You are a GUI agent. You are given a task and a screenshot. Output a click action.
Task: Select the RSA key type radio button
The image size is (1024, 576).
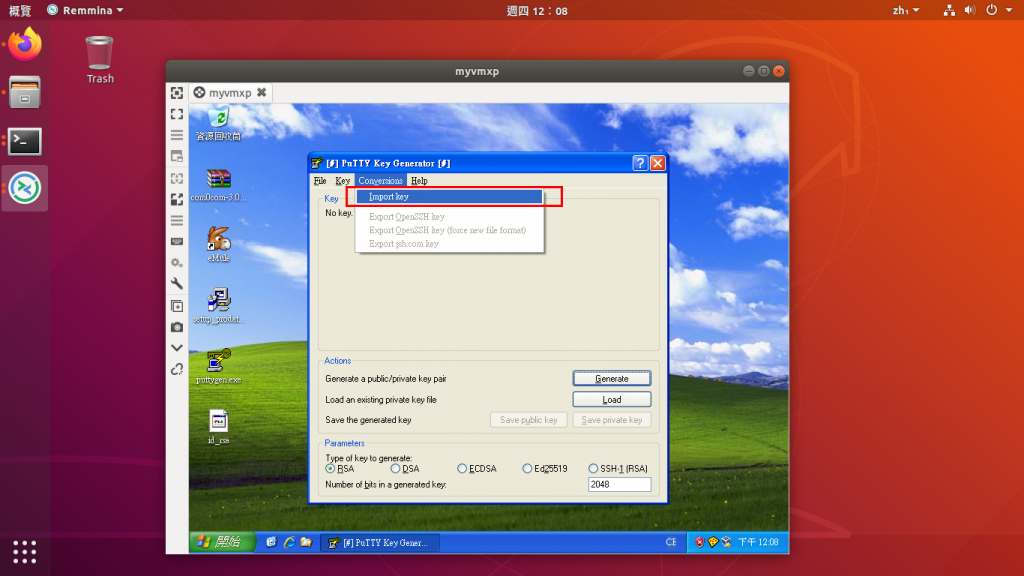coord(330,469)
